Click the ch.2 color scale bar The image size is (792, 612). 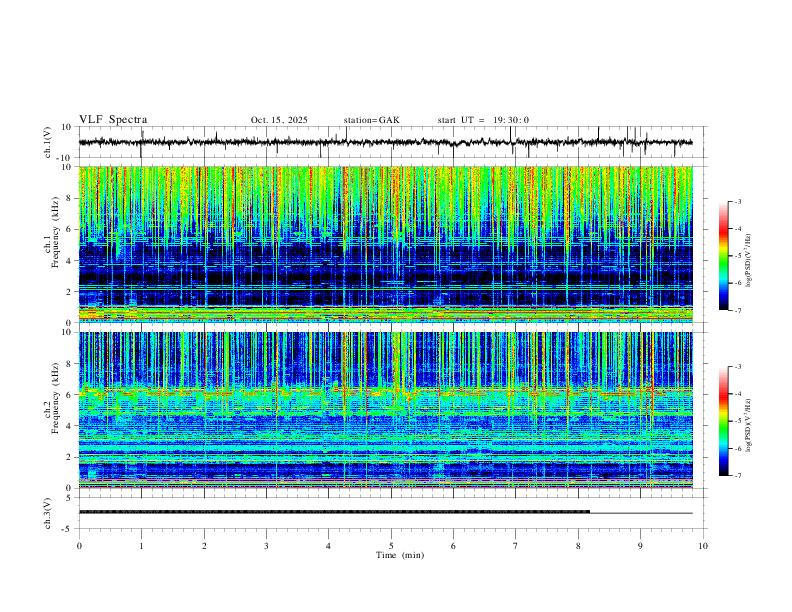[723, 421]
